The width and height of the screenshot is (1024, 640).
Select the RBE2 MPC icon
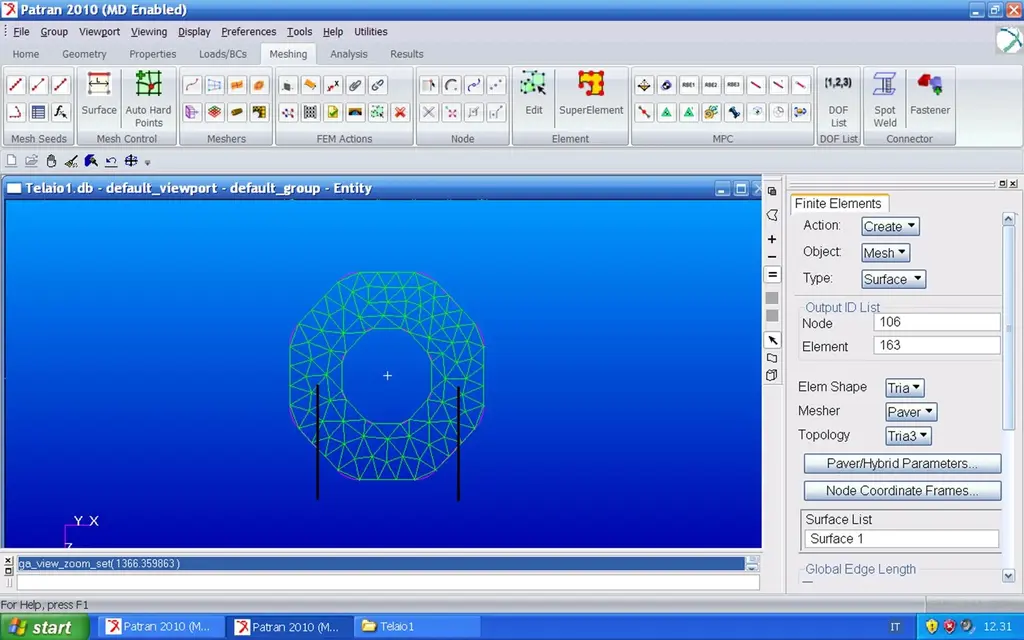pyautogui.click(x=711, y=85)
